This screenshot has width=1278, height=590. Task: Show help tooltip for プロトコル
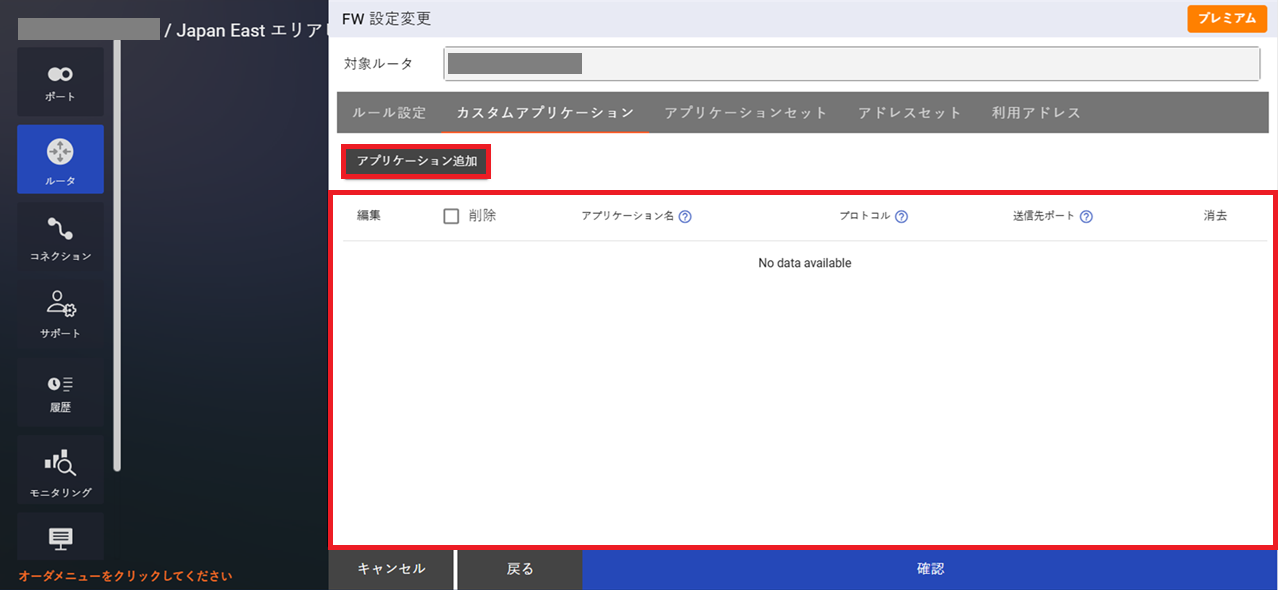point(902,216)
